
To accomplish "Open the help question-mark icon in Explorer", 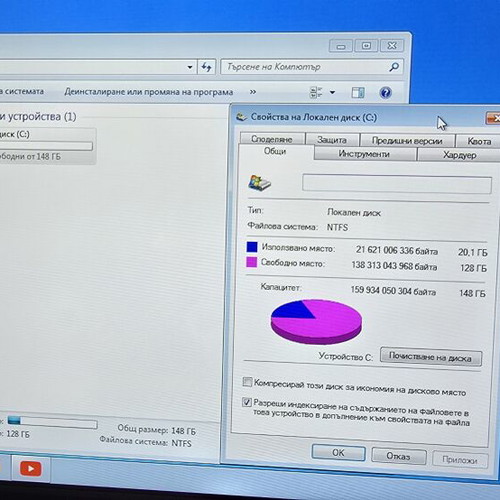I will pyautogui.click(x=385, y=93).
